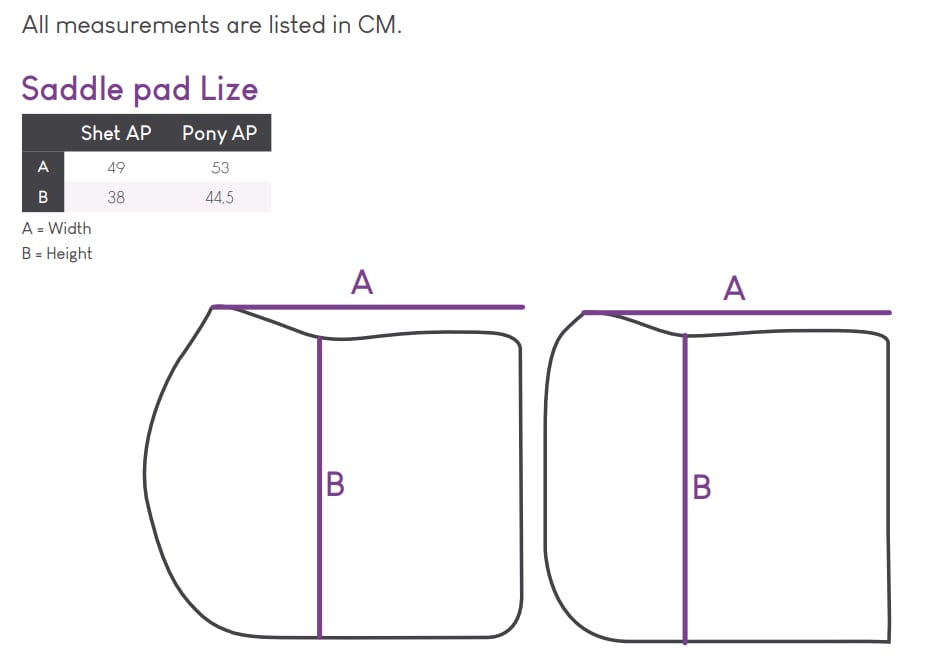Click row label B in the table

[43, 197]
